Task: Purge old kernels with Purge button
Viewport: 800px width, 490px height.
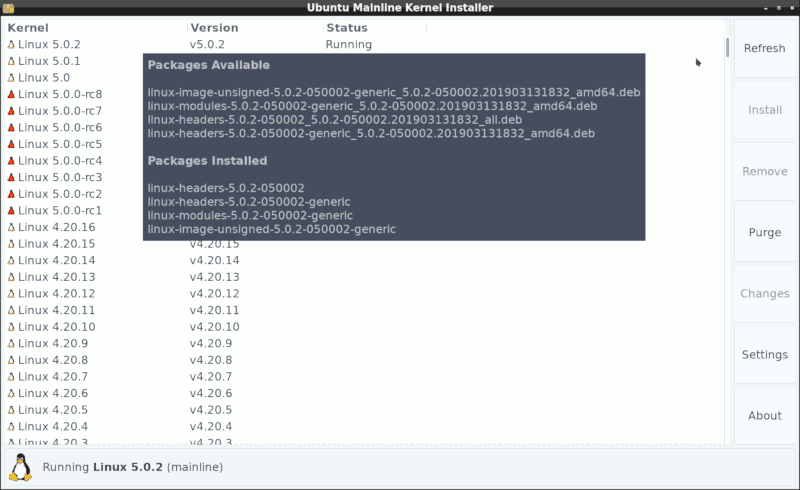Action: coord(764,232)
